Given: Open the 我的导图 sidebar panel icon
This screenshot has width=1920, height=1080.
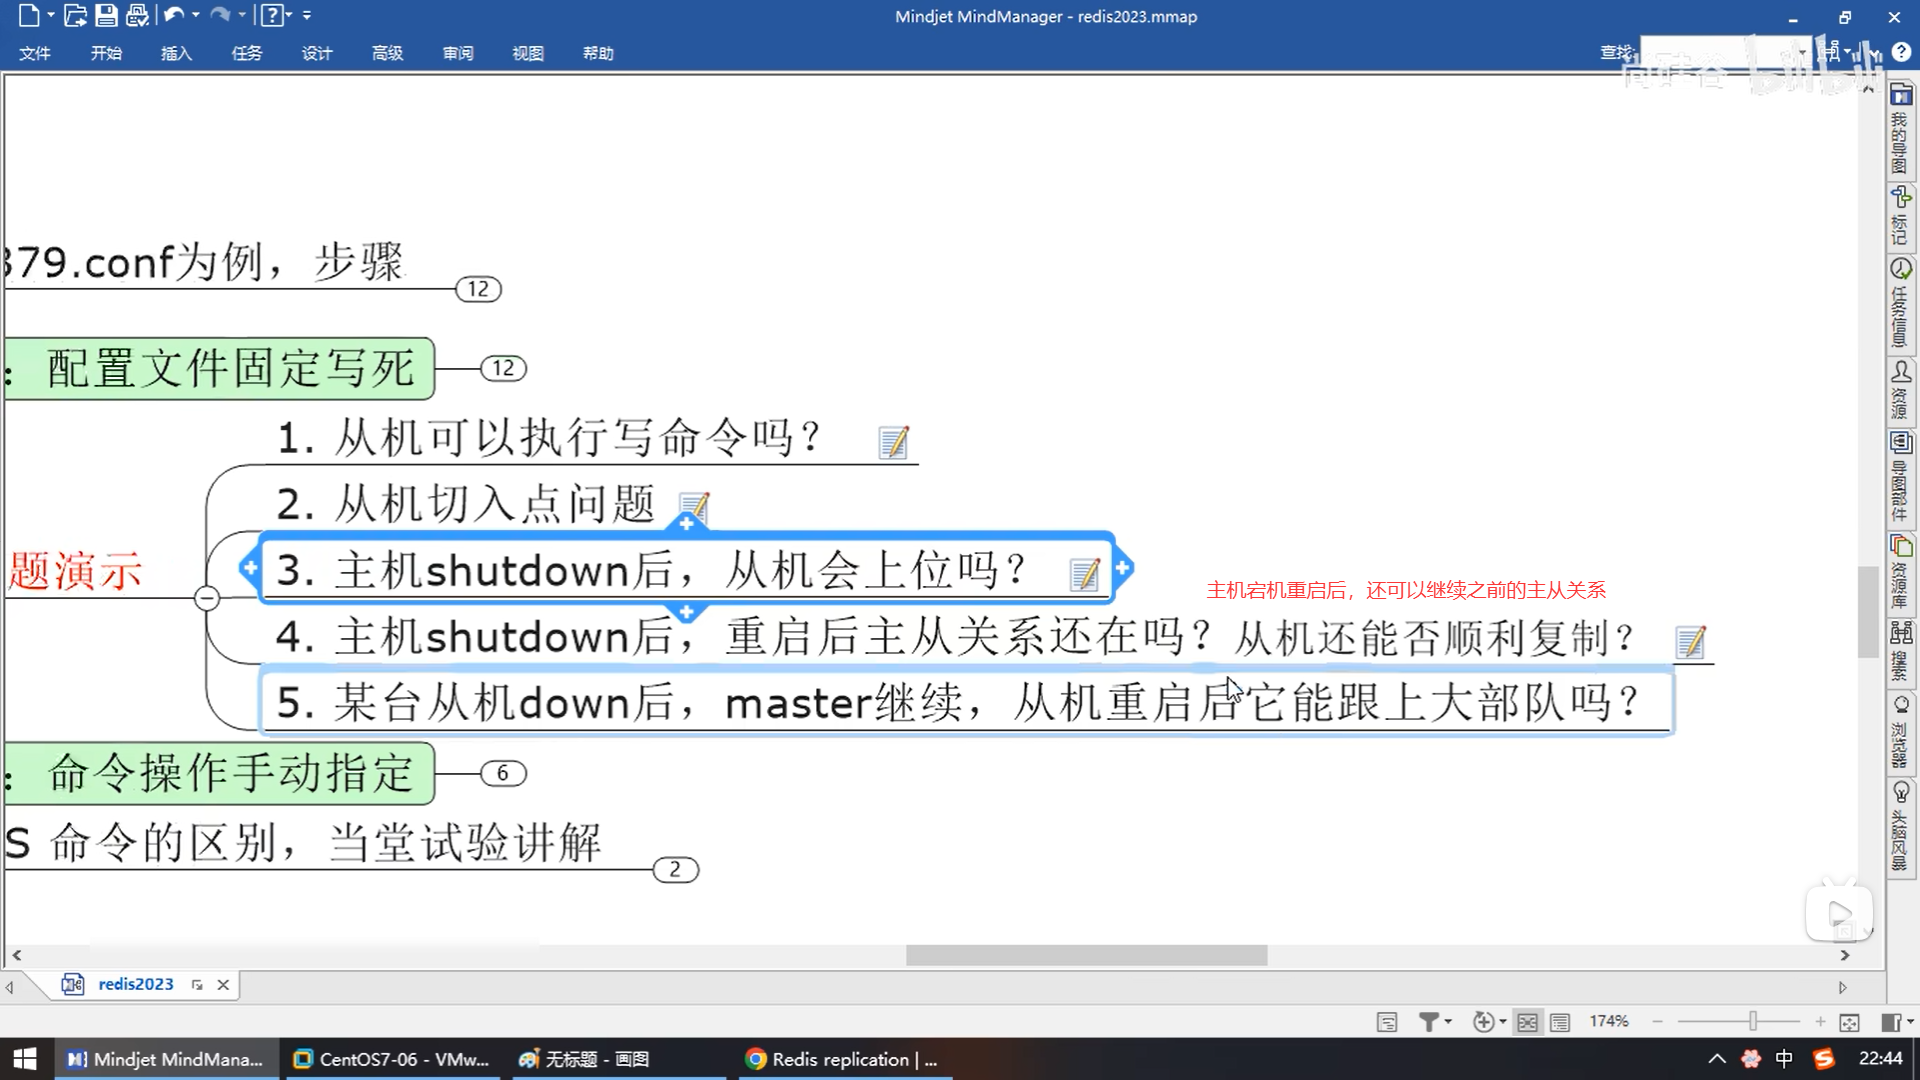Looking at the screenshot, I should click(1901, 96).
